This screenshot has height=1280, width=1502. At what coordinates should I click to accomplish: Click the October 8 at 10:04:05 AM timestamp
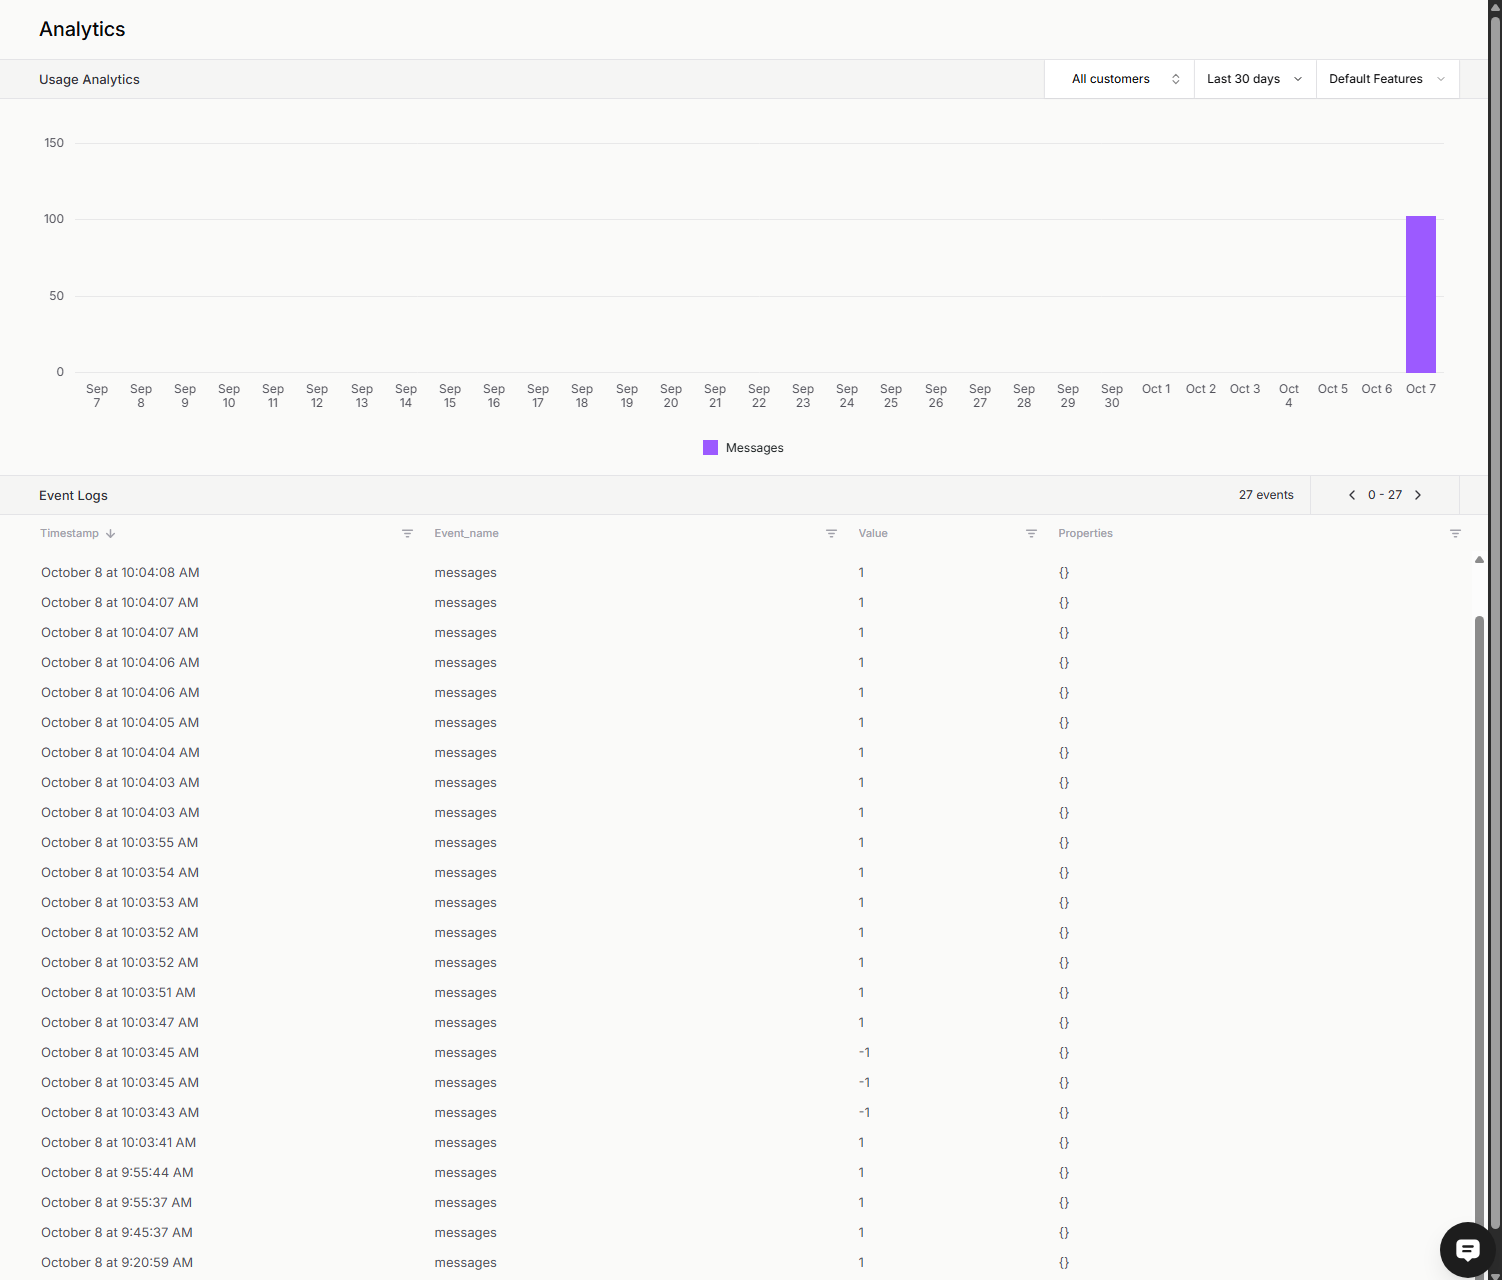click(x=120, y=723)
